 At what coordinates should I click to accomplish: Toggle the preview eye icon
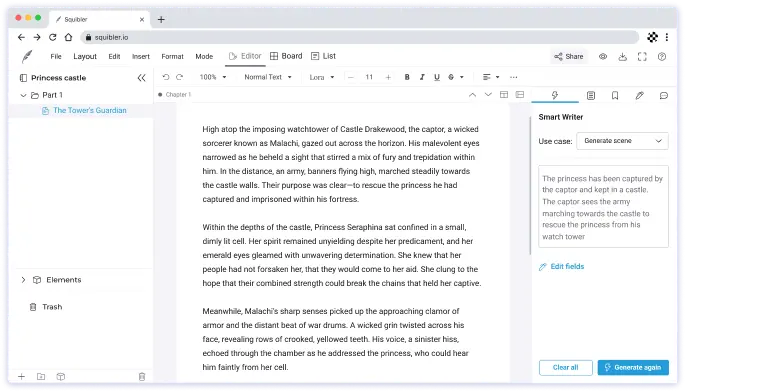[x=603, y=56]
